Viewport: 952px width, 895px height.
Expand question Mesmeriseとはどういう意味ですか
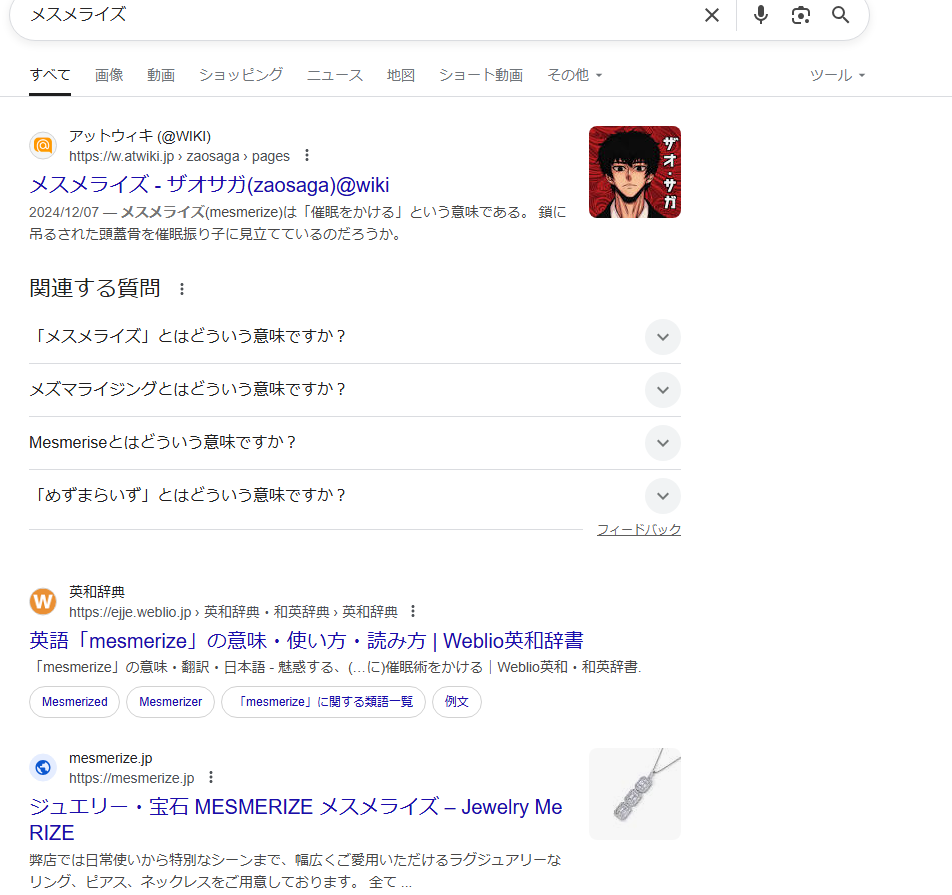(662, 443)
